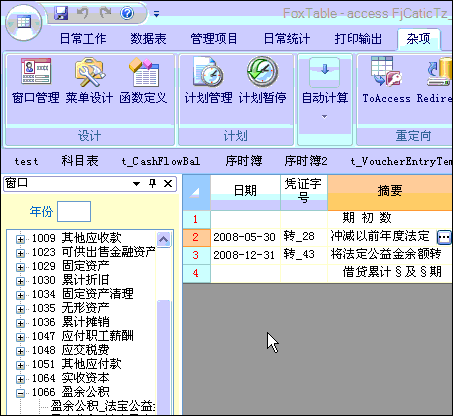Open the 菜单设计 menu design tool
The image size is (453, 416).
(x=89, y=72)
